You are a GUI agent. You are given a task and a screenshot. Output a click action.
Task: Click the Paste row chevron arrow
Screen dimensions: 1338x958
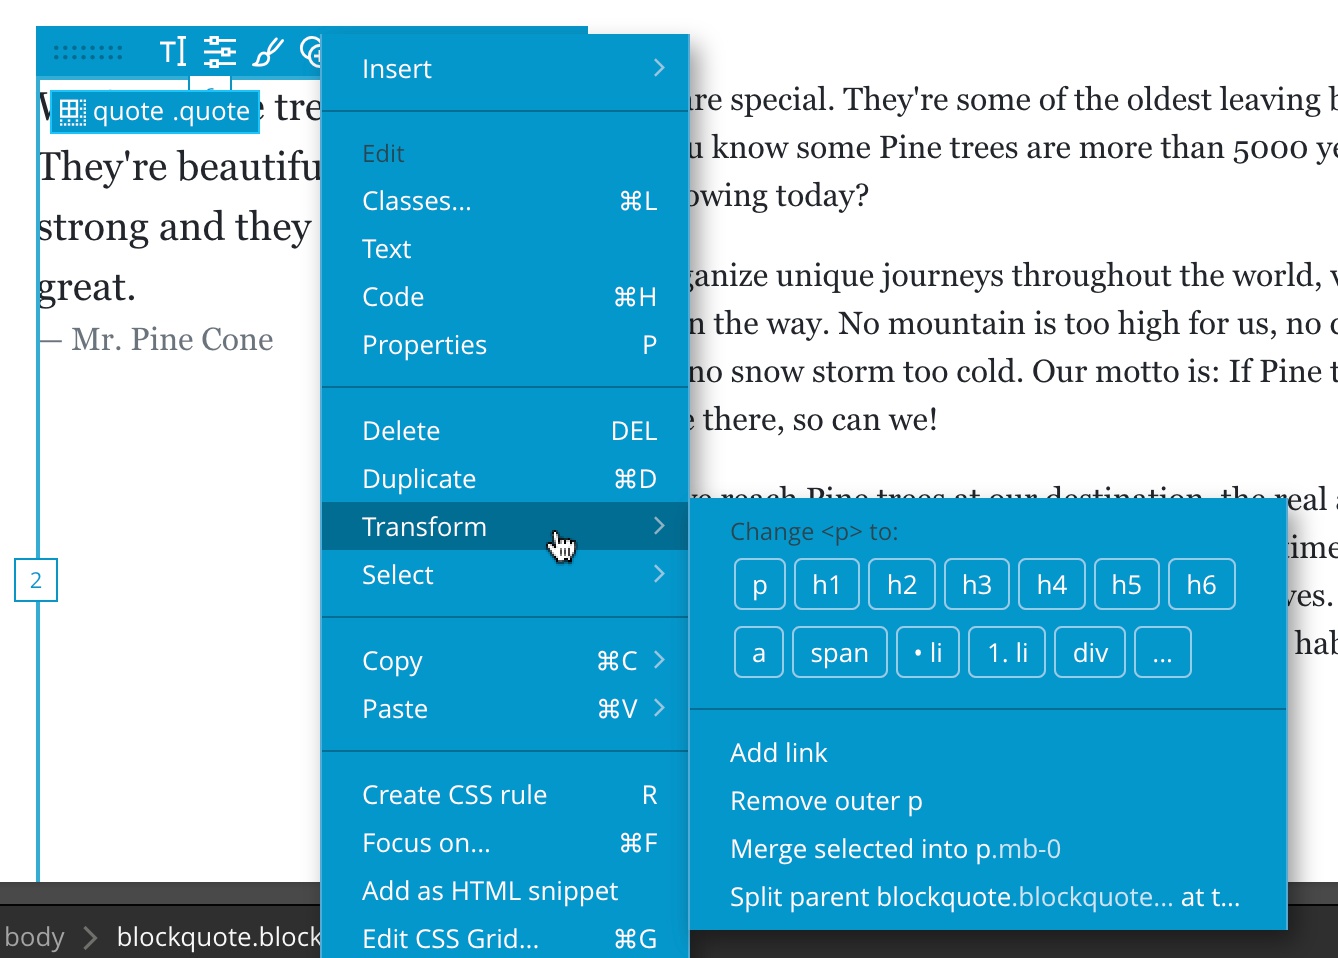pos(659,708)
